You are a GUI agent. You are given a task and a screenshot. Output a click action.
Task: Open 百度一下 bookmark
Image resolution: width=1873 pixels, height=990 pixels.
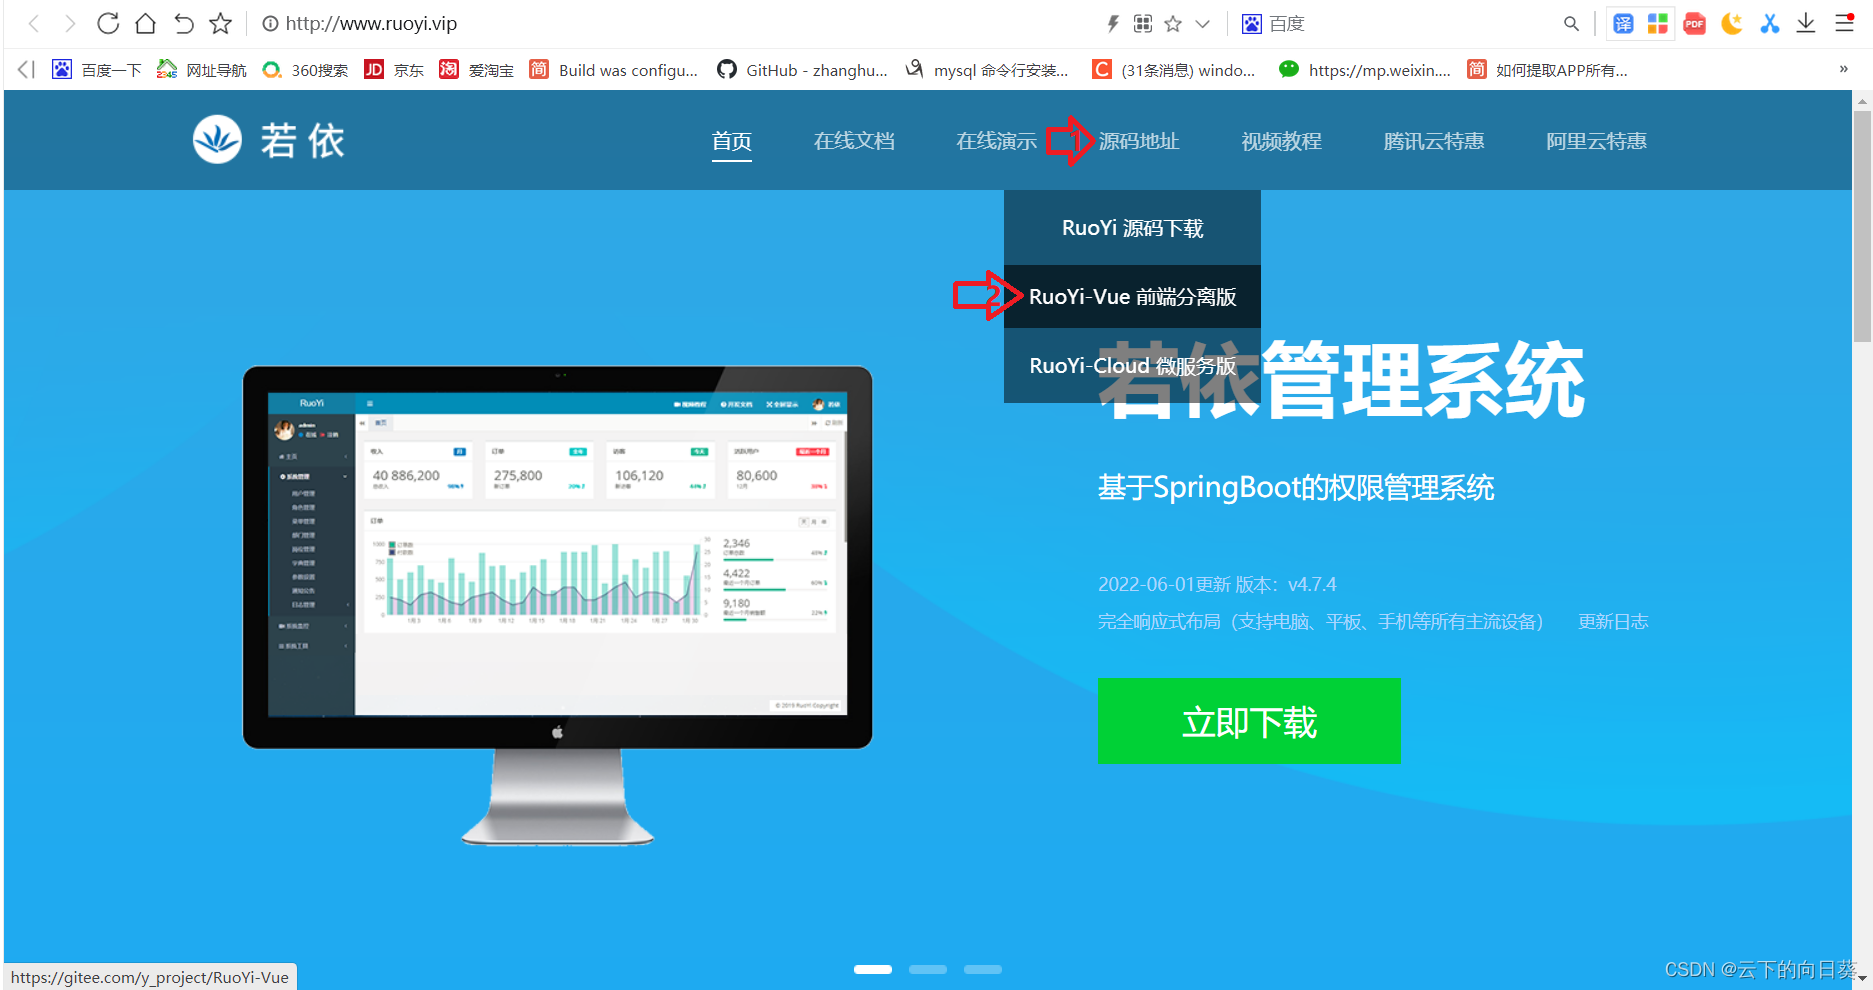[x=97, y=69]
